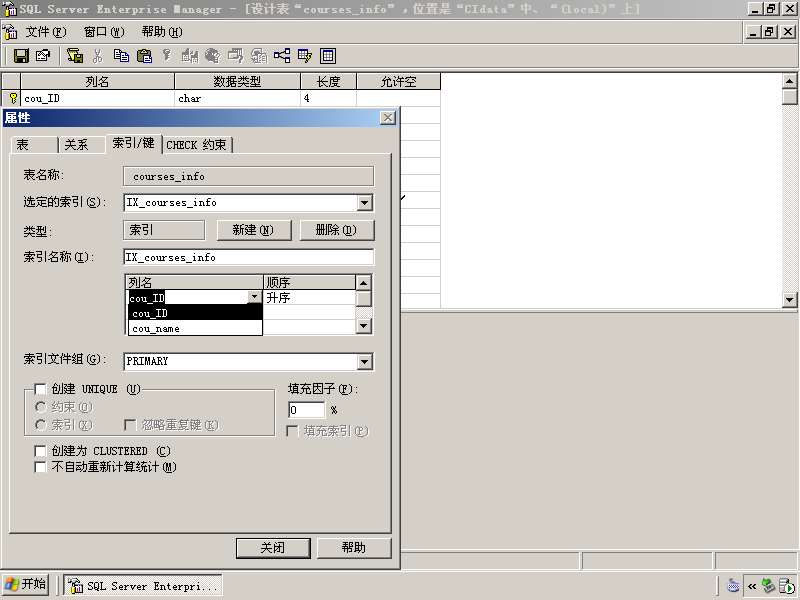Click the Manage indexes/keys lightning icon

305,56
